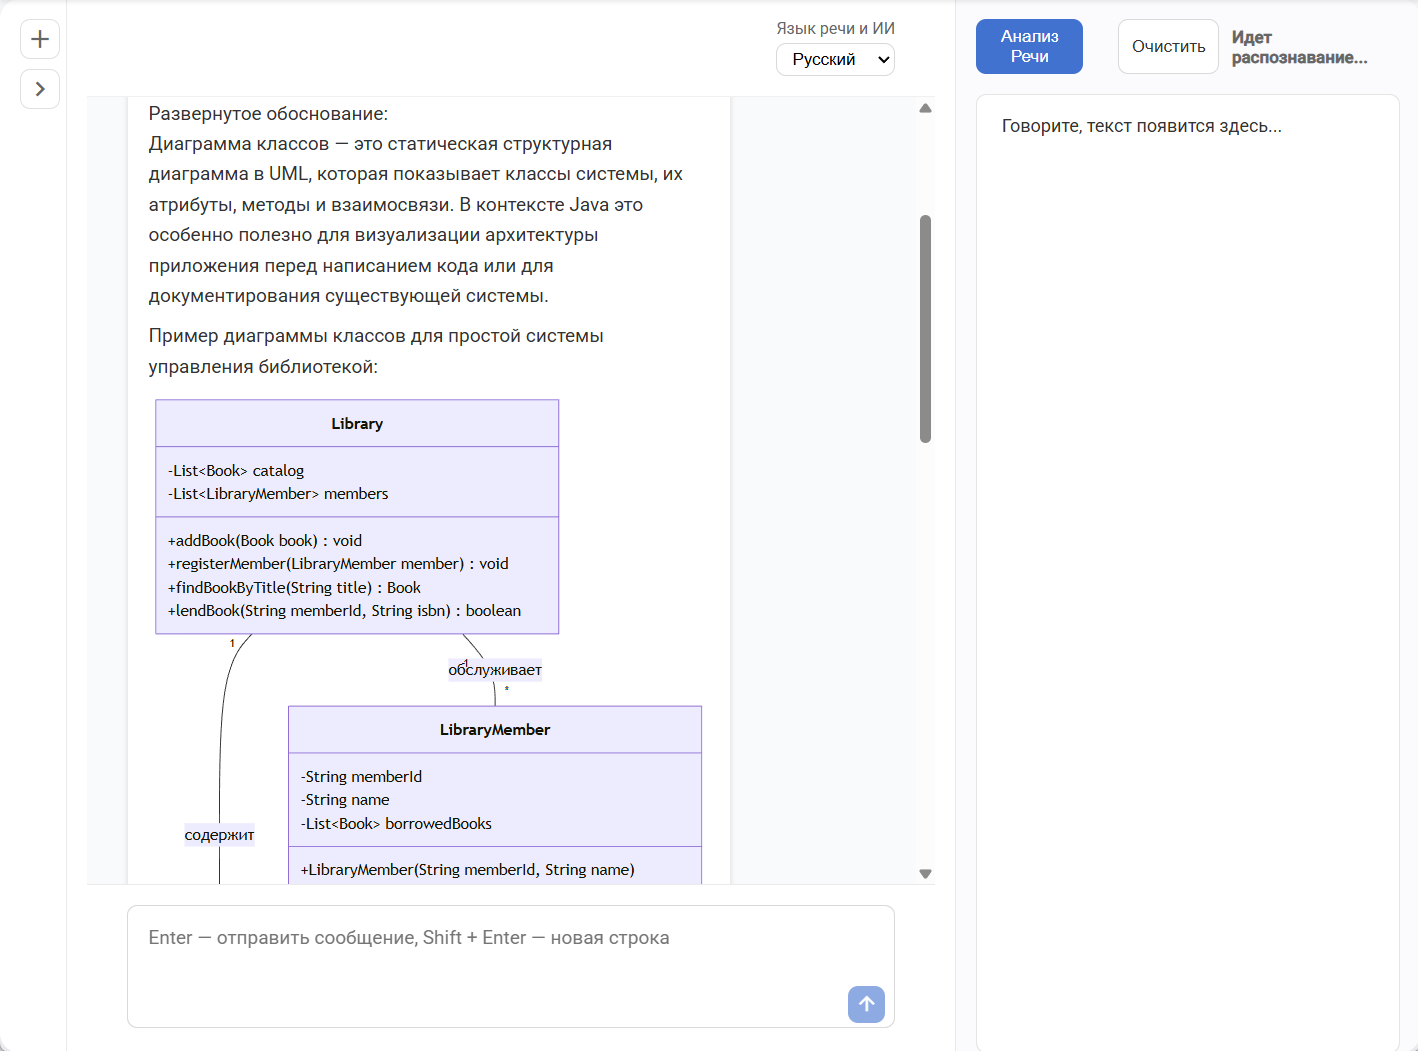This screenshot has height=1051, width=1418.
Task: Click the chat scrollbar thumb
Action: pos(925,329)
